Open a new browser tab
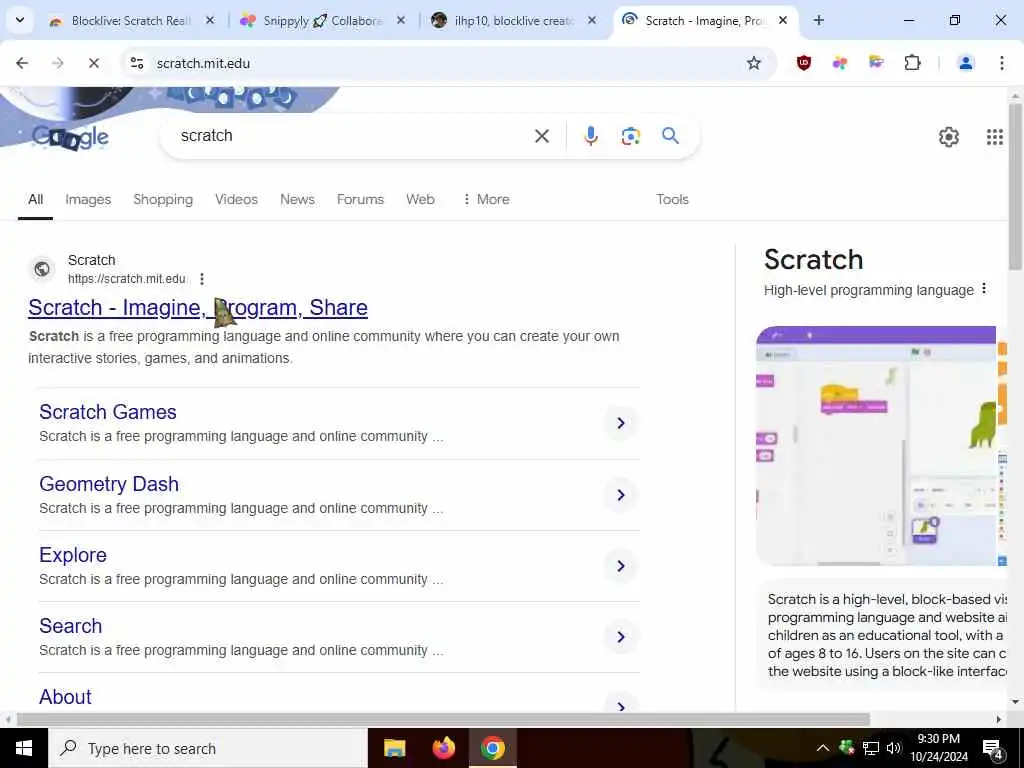This screenshot has width=1024, height=768. (x=818, y=20)
